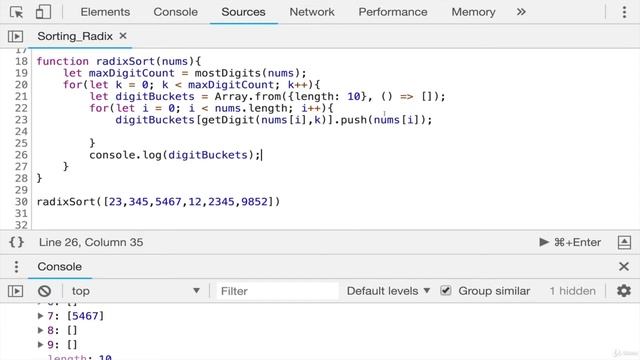Close the Sorting_Radix snippet tab
This screenshot has height=360, width=640.
click(123, 36)
